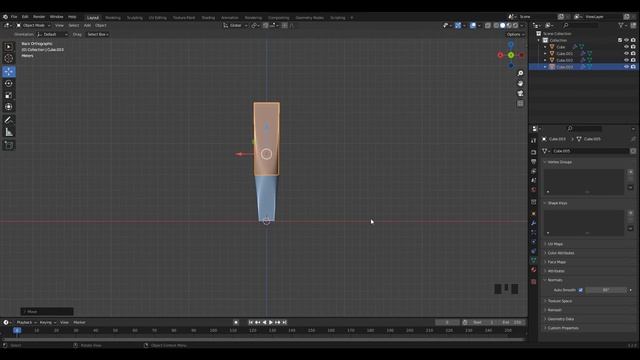Viewport: 640px width, 360px height.
Task: Open the timeline Marker menu
Action: tap(79, 322)
